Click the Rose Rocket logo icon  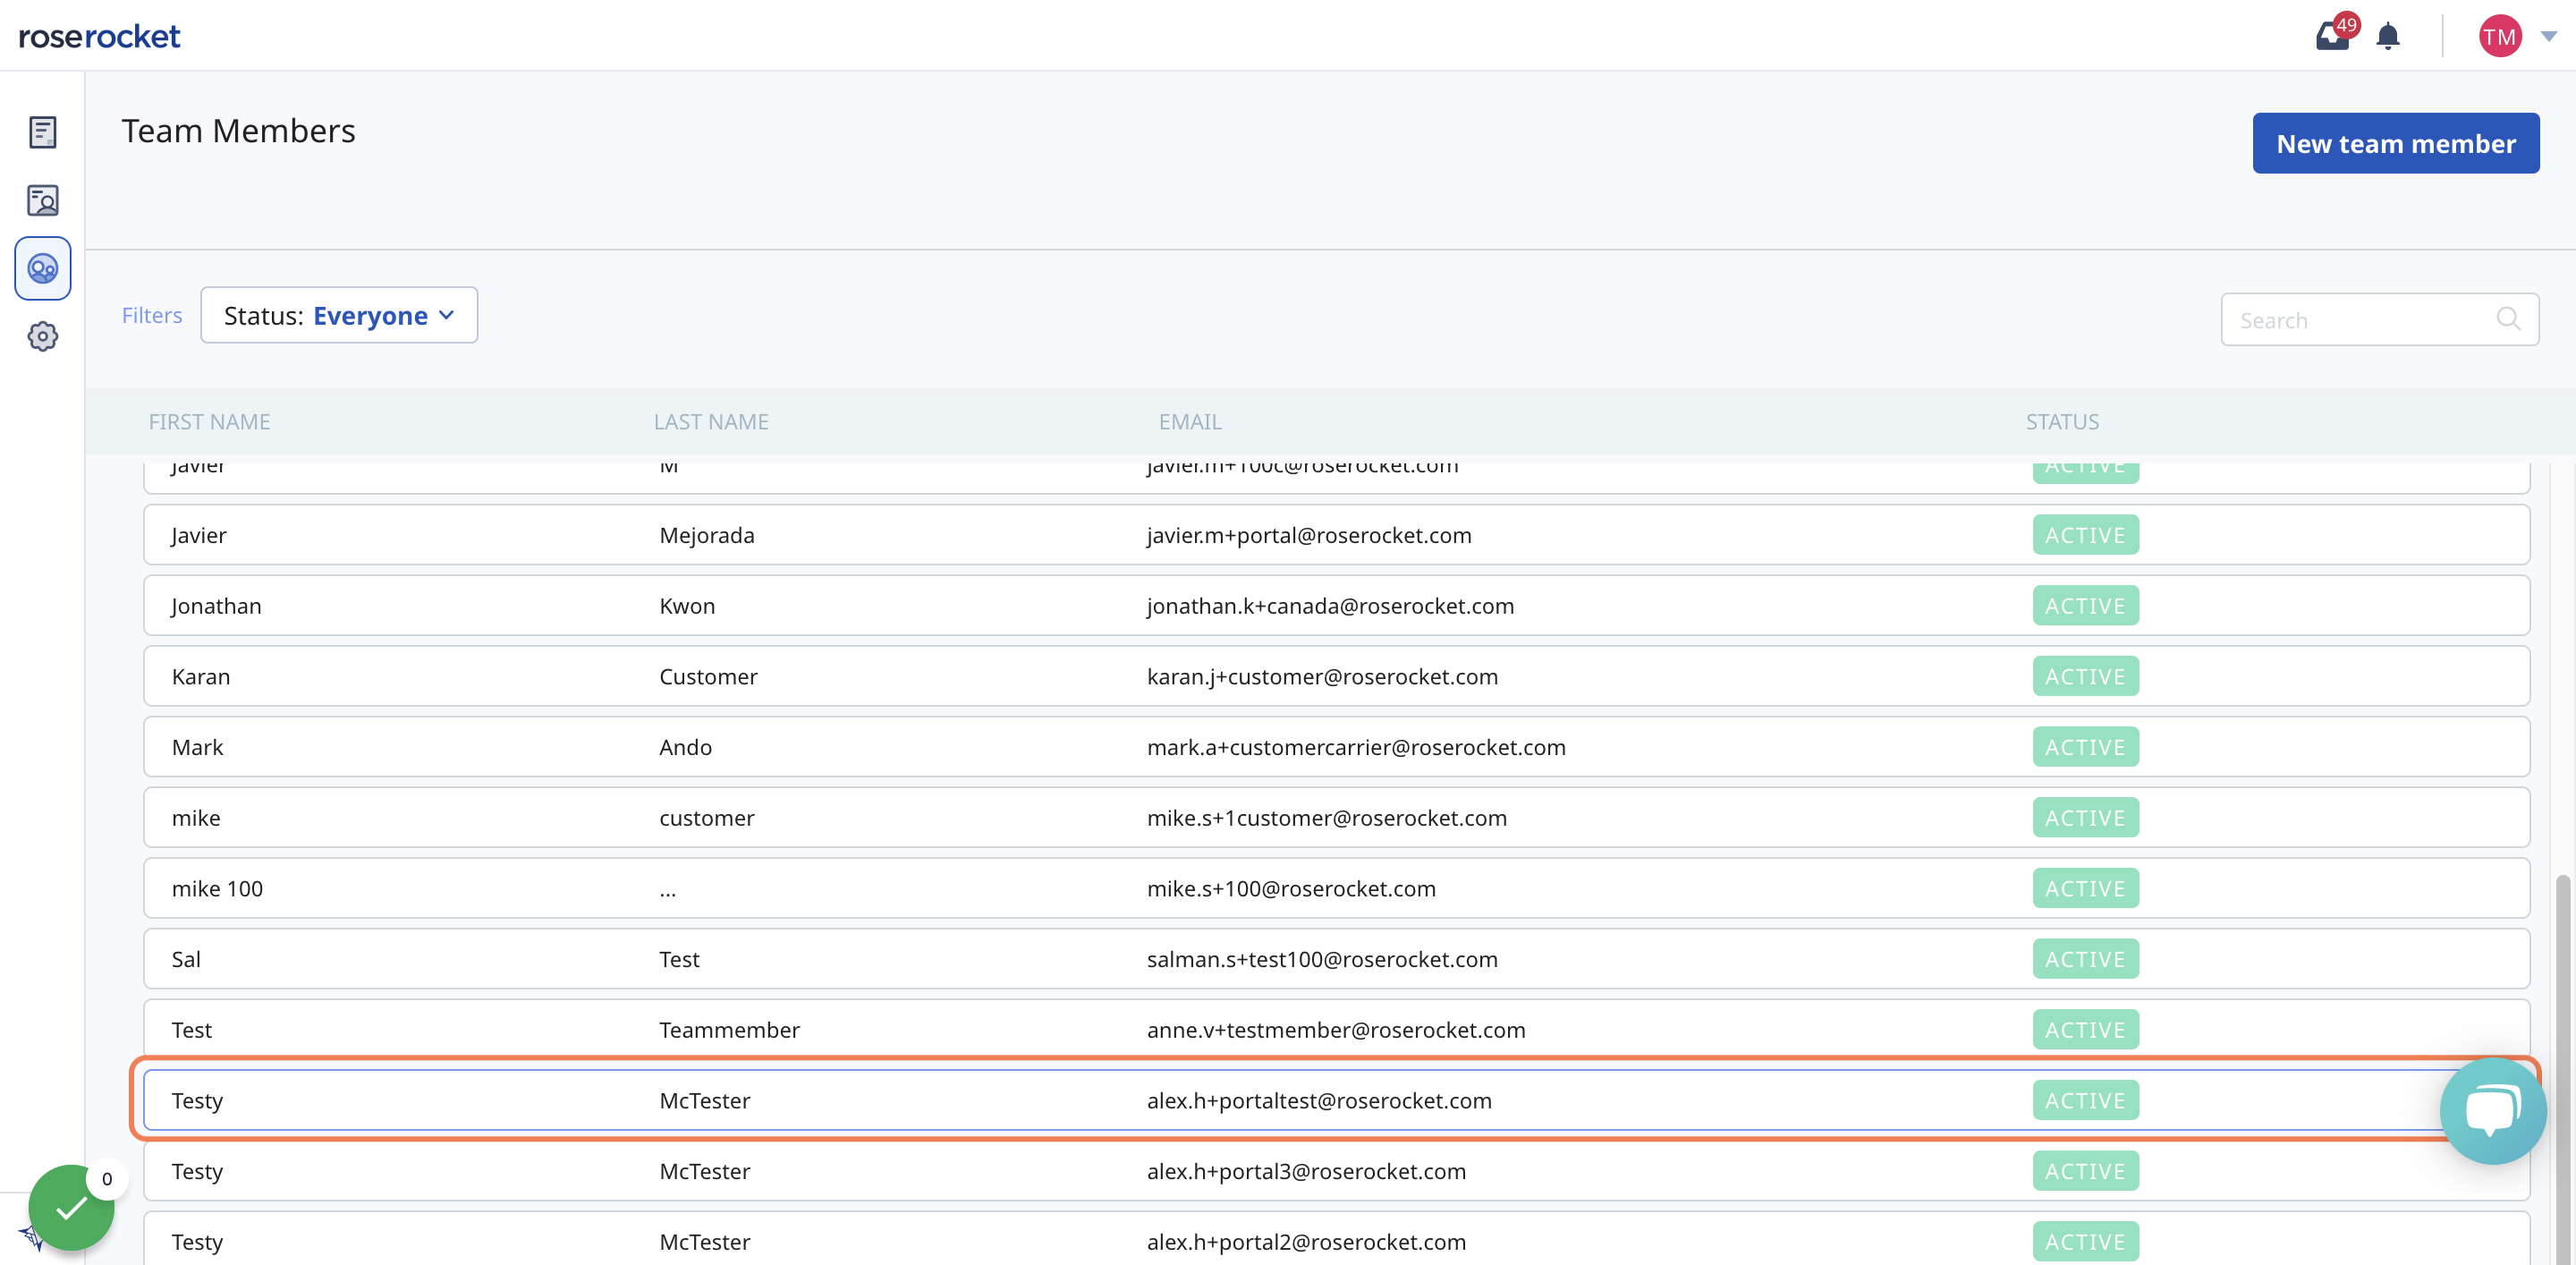[x=98, y=33]
